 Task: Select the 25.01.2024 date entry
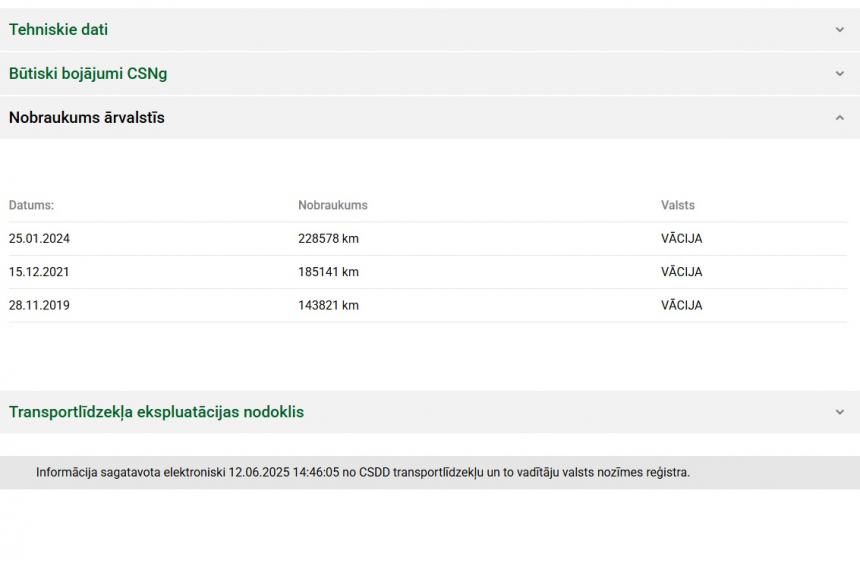point(39,239)
